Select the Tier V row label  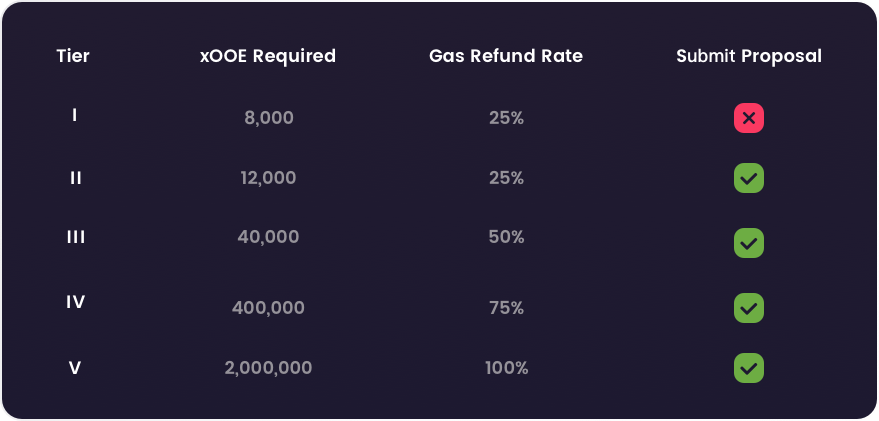click(x=75, y=368)
